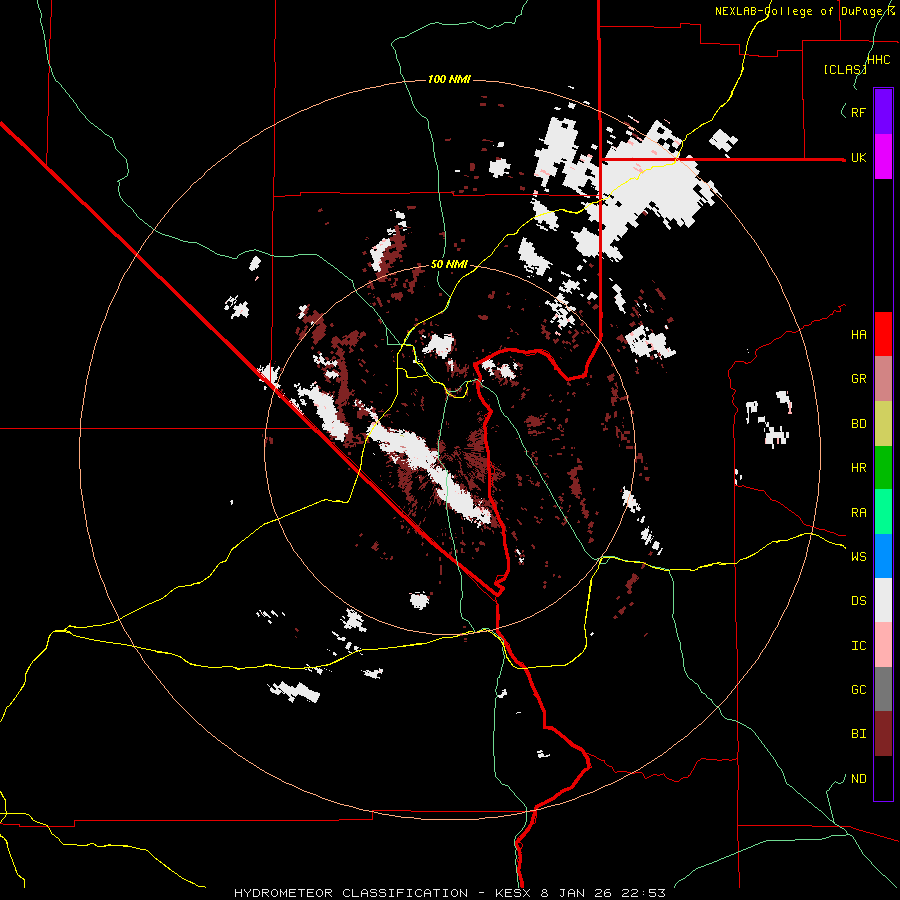The height and width of the screenshot is (900, 900).
Task: Click the [CLAS] units label
Action: coord(845,69)
